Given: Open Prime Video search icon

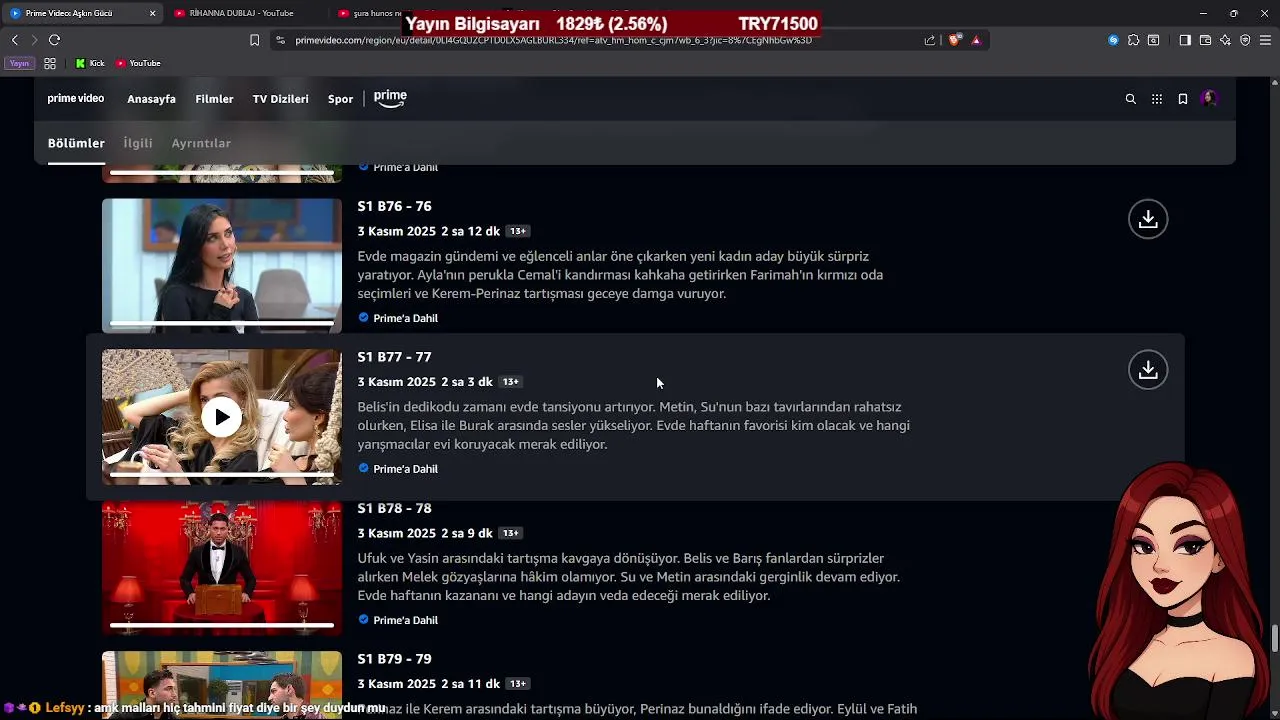Looking at the screenshot, I should [1131, 99].
